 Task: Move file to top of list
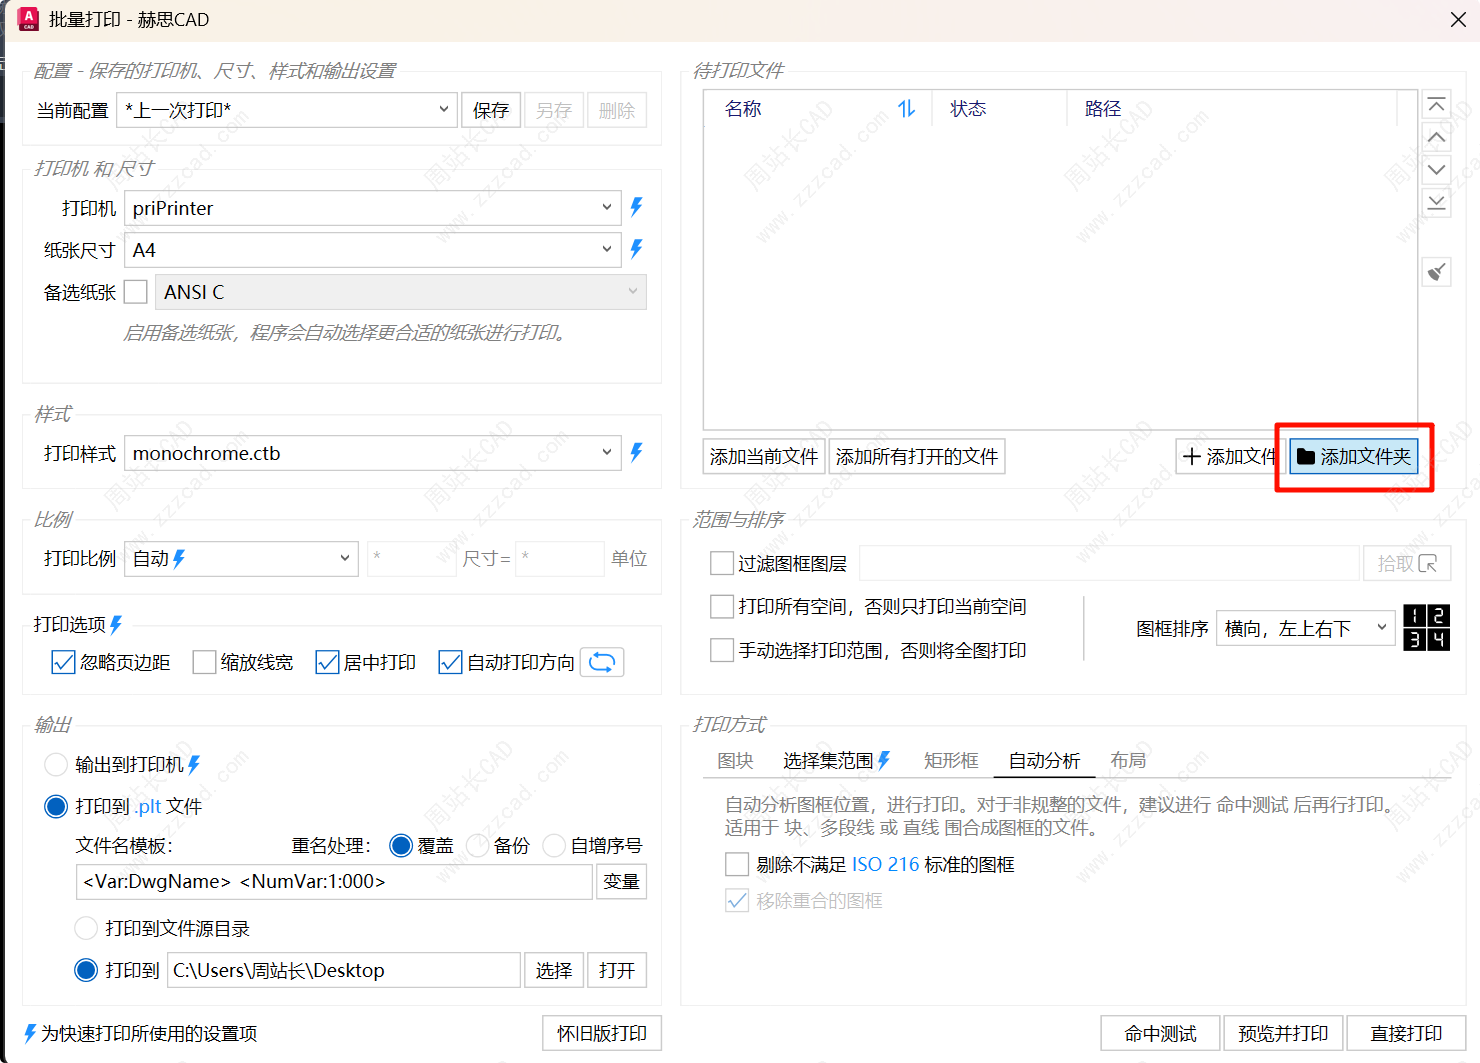[x=1436, y=106]
